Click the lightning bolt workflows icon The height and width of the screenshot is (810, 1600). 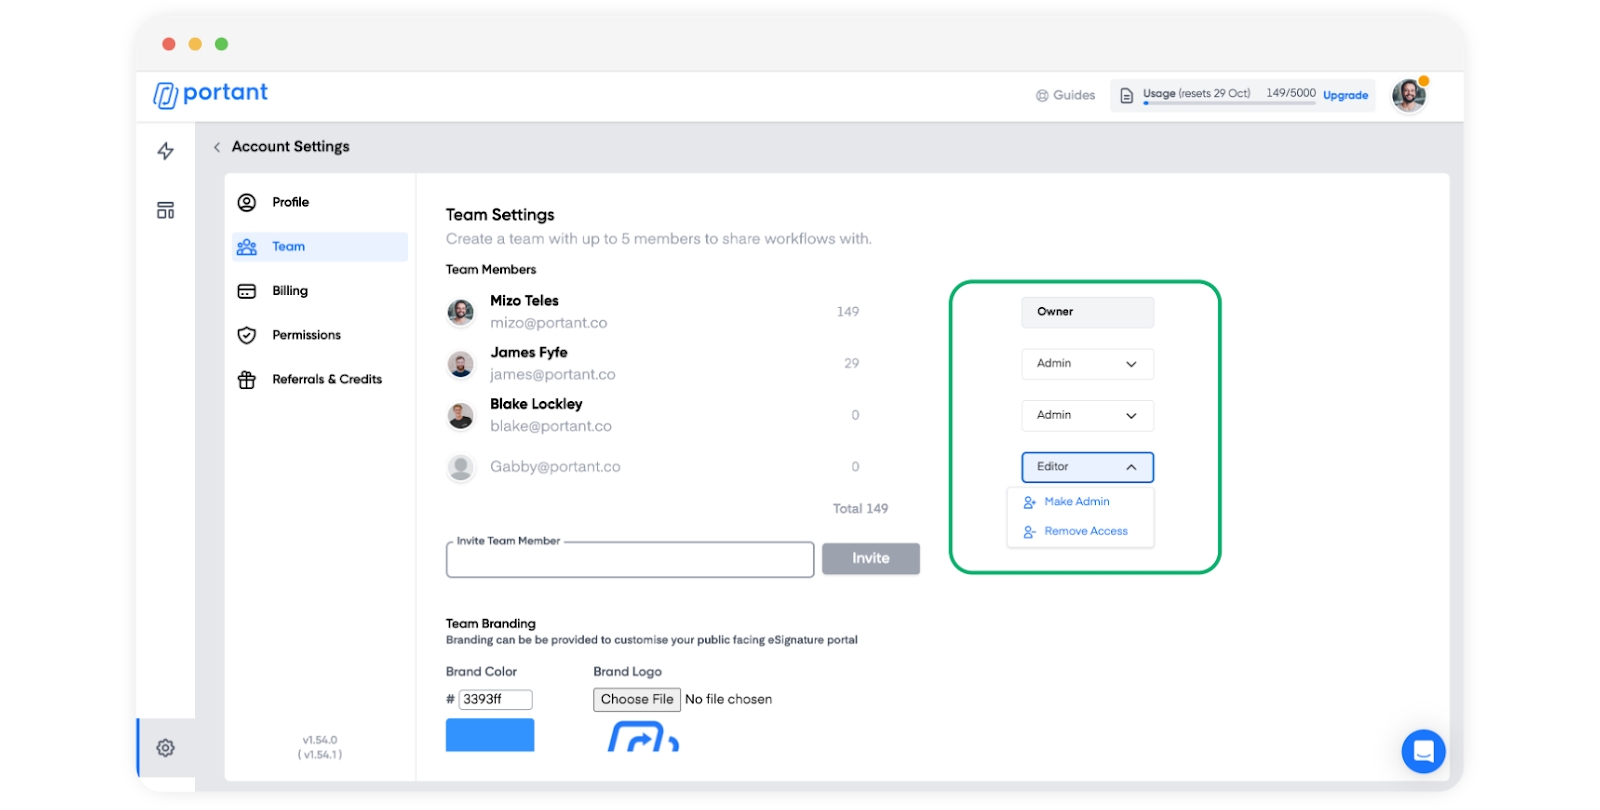click(x=166, y=151)
